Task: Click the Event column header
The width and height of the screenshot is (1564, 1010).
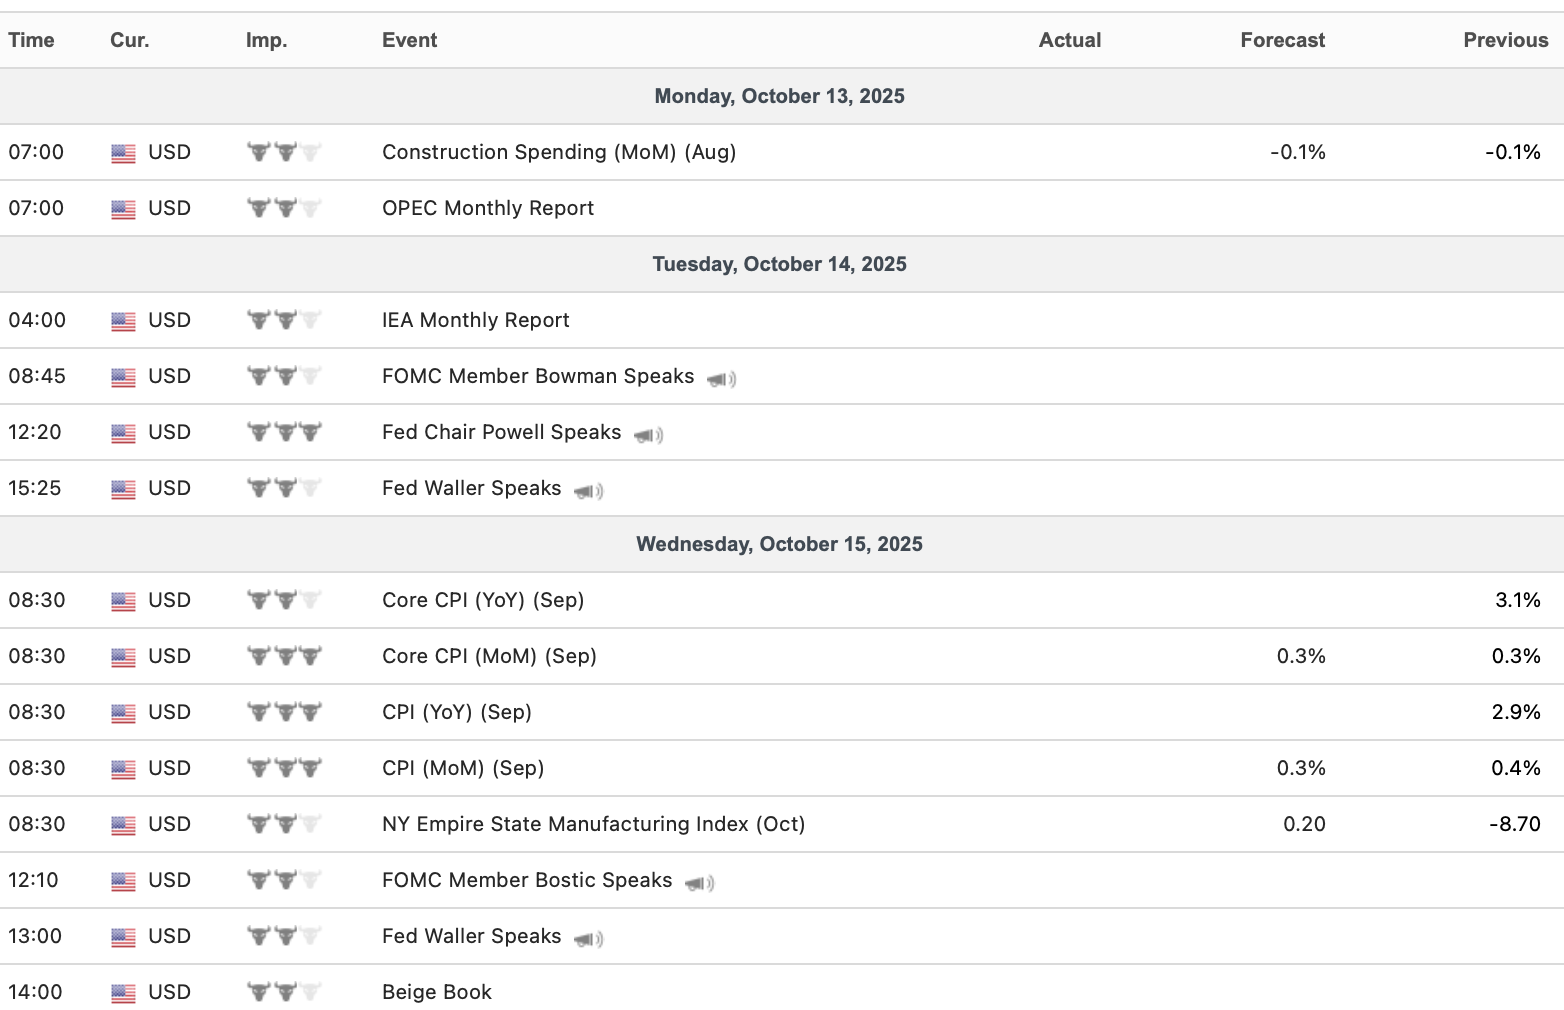Action: point(409,40)
